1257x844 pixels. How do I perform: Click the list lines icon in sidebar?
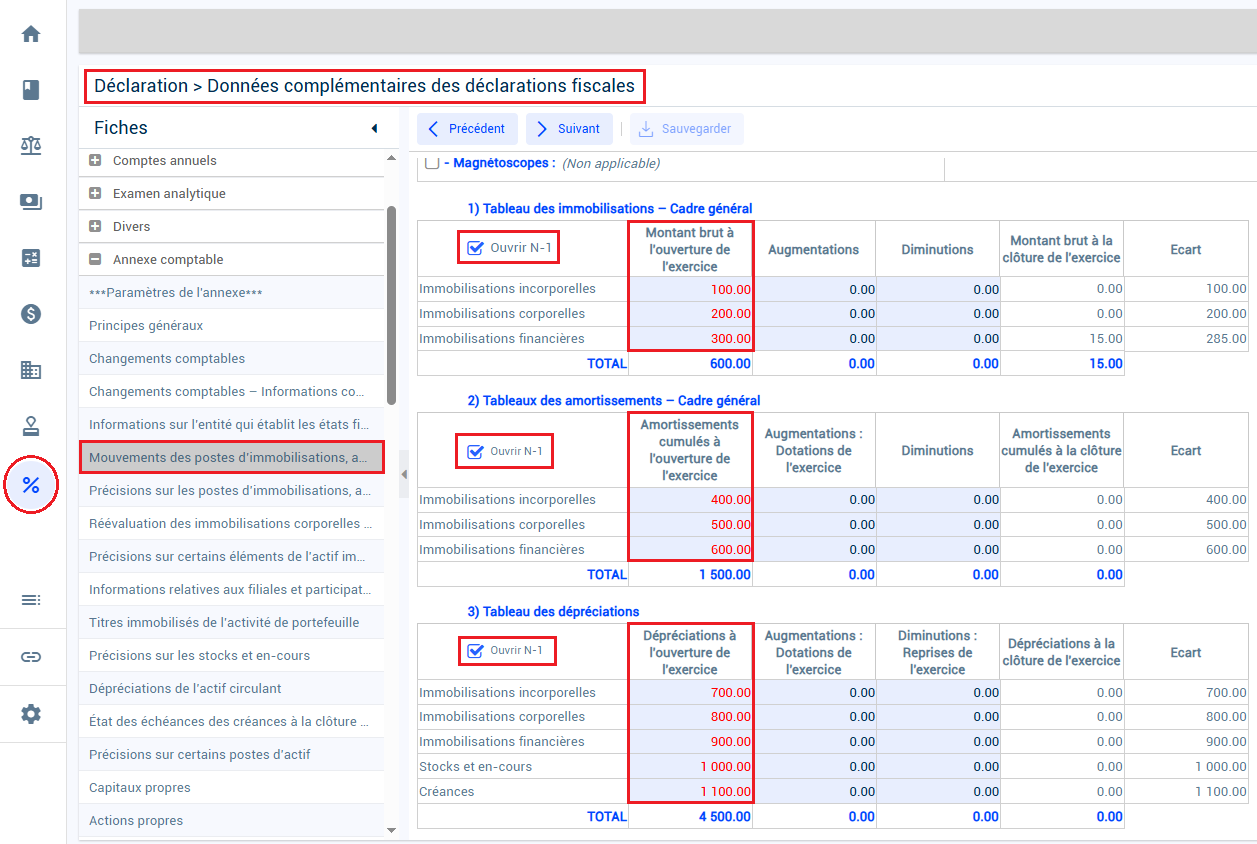click(x=31, y=600)
